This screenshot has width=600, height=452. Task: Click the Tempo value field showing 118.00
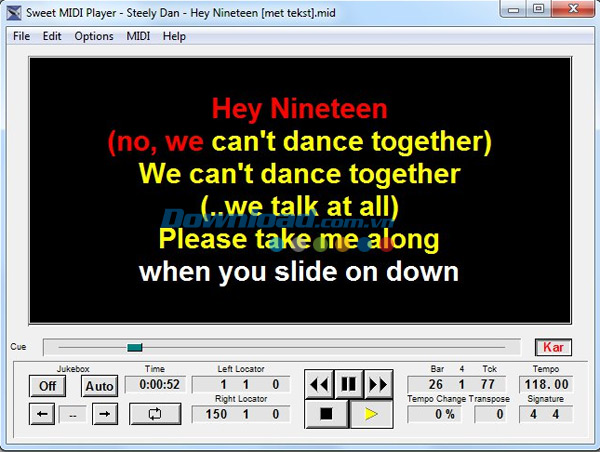(x=547, y=384)
